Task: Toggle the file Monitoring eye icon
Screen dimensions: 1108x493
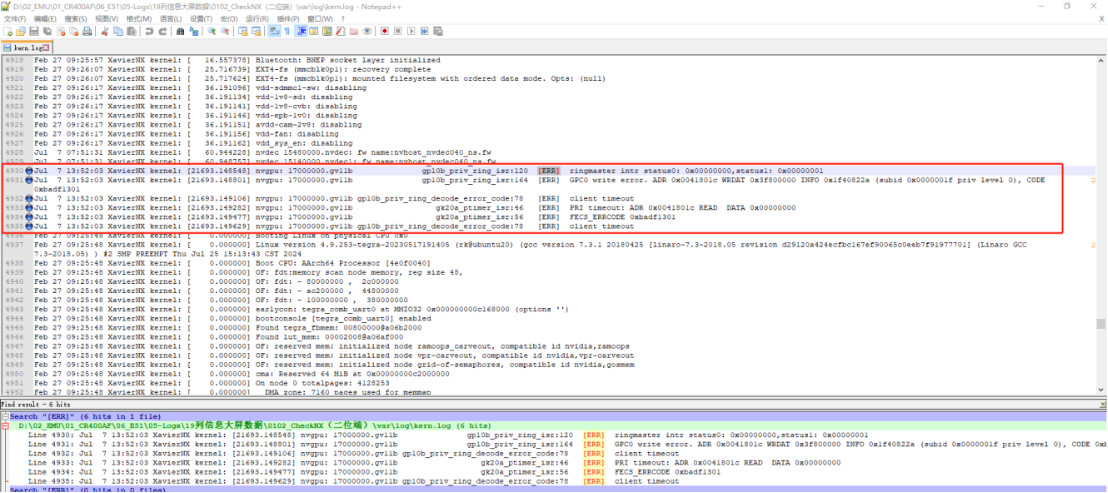Action: point(367,31)
